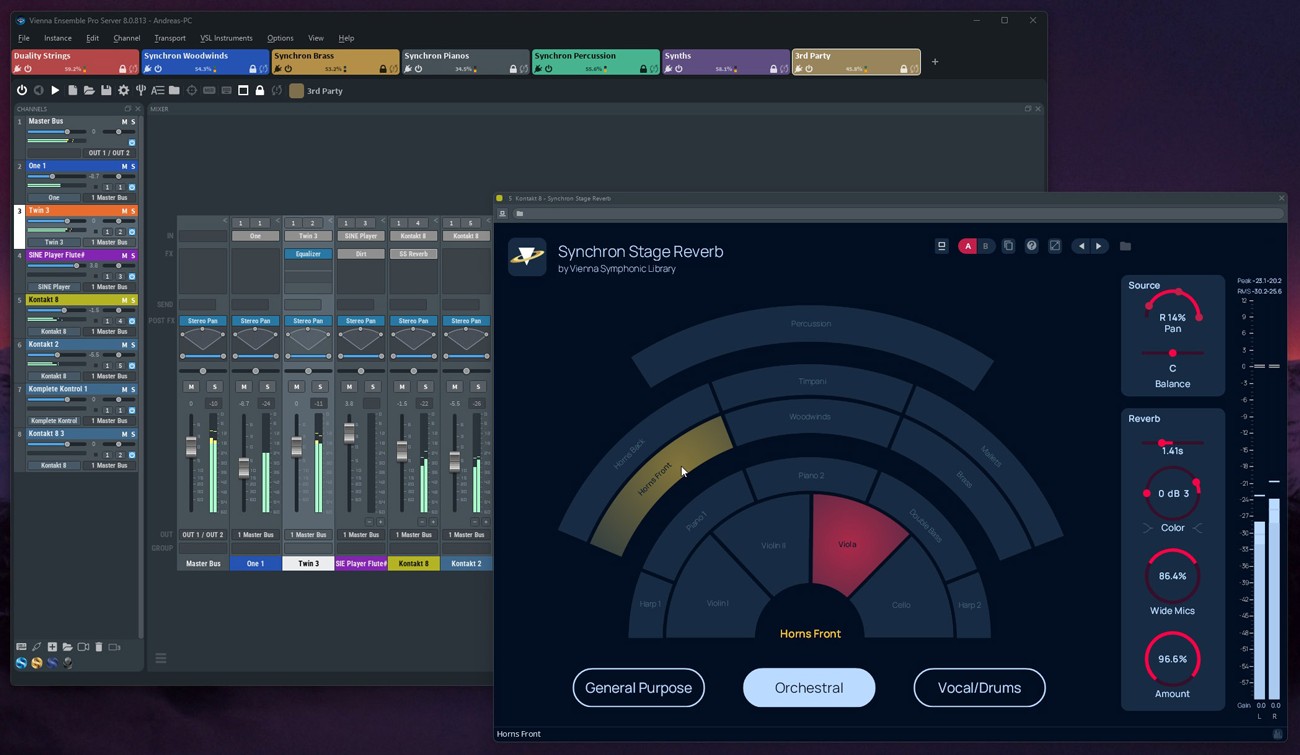Open the hamburger menu at the mixer bottom
This screenshot has height=755, width=1300.
161,659
